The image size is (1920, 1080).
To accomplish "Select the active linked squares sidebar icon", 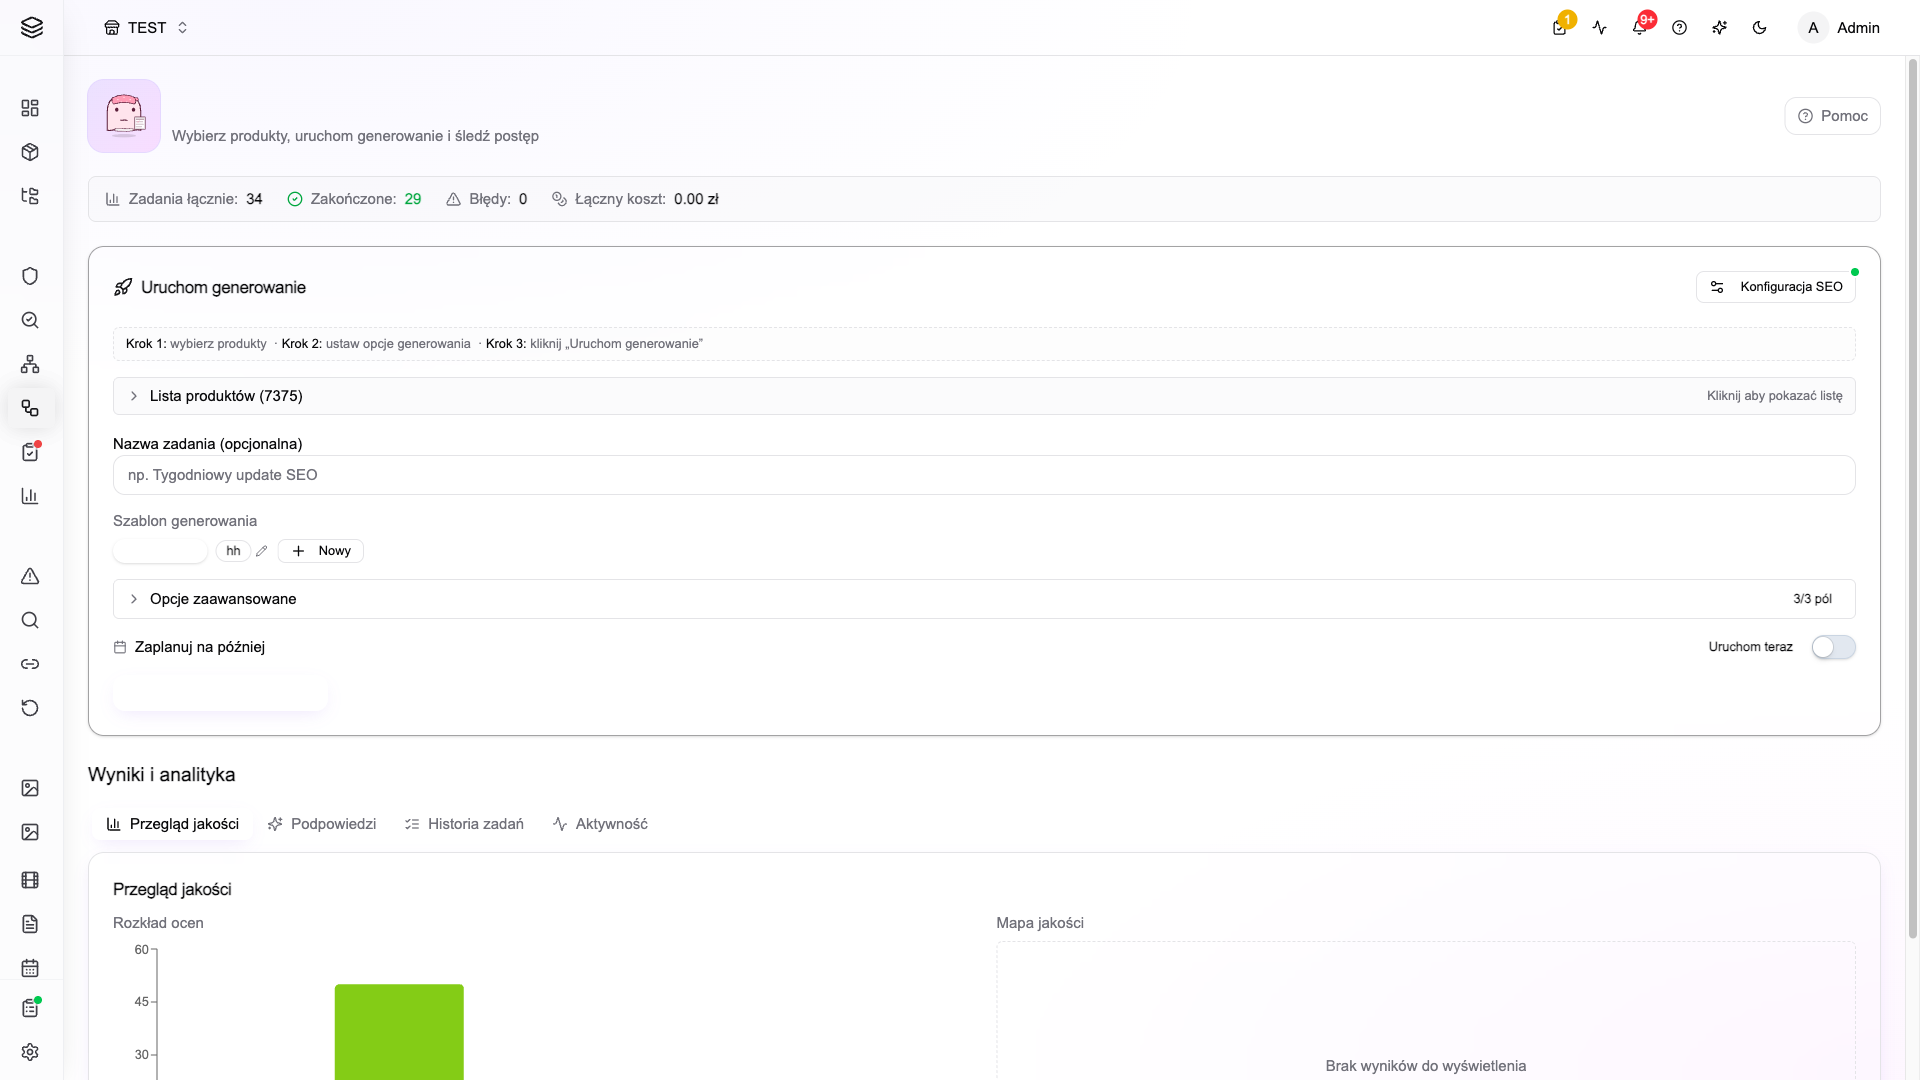I will point(30,408).
